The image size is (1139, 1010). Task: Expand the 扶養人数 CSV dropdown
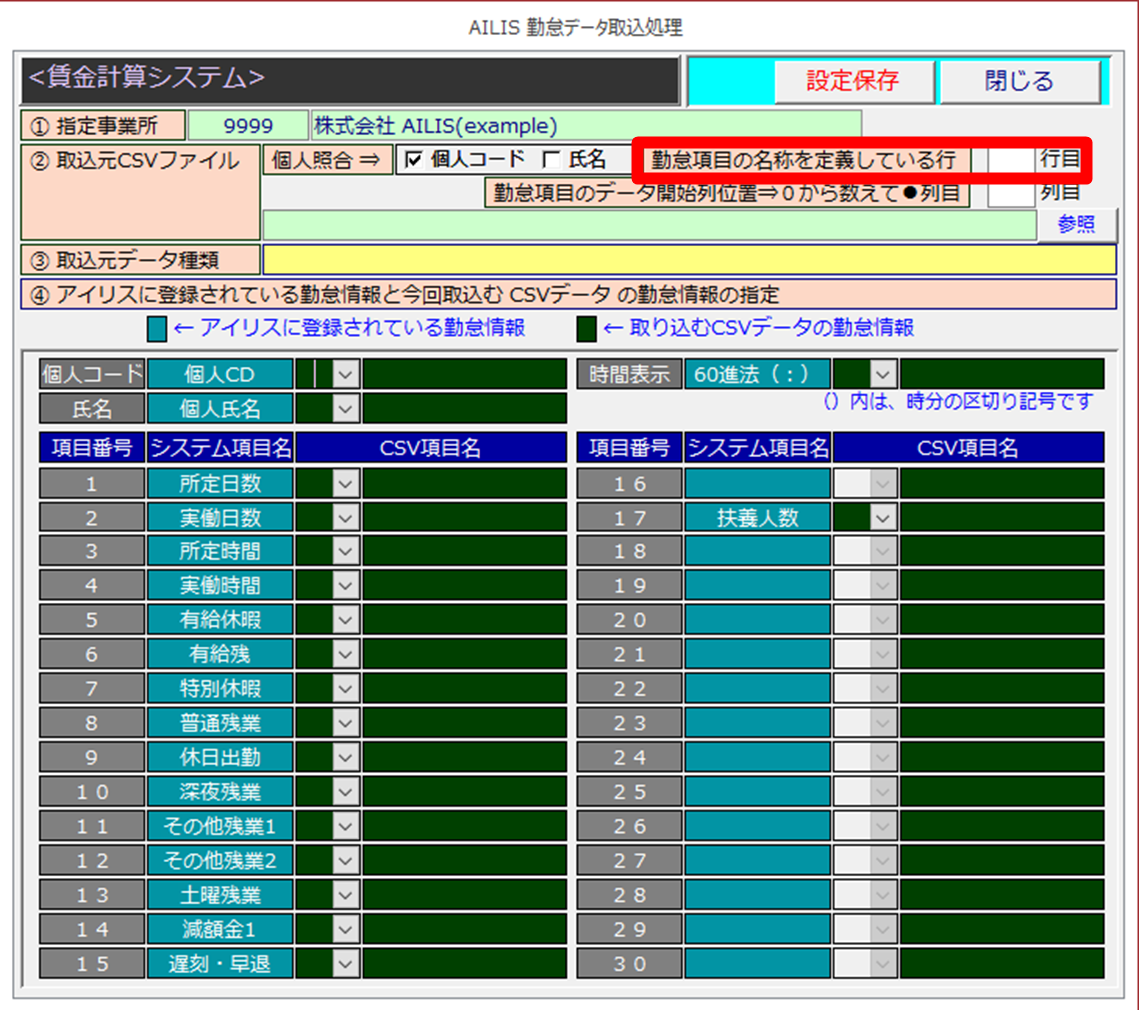click(882, 518)
